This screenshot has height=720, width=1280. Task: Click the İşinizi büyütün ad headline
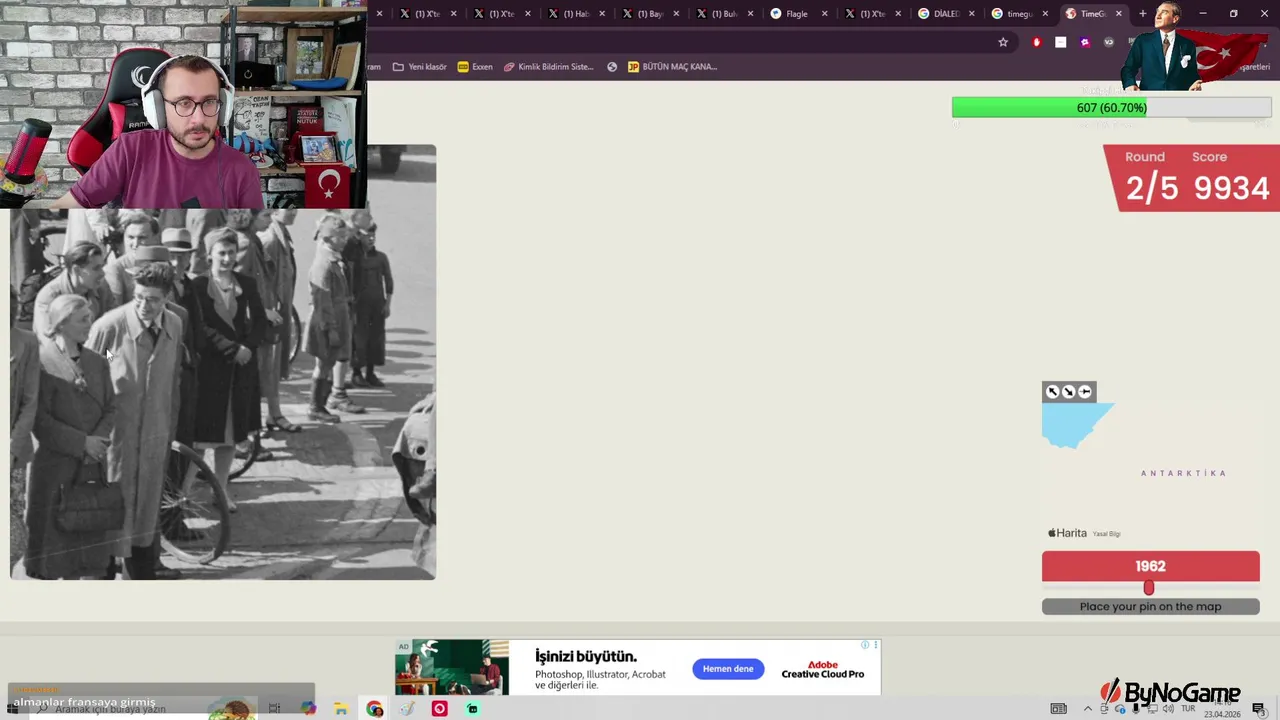coord(586,656)
